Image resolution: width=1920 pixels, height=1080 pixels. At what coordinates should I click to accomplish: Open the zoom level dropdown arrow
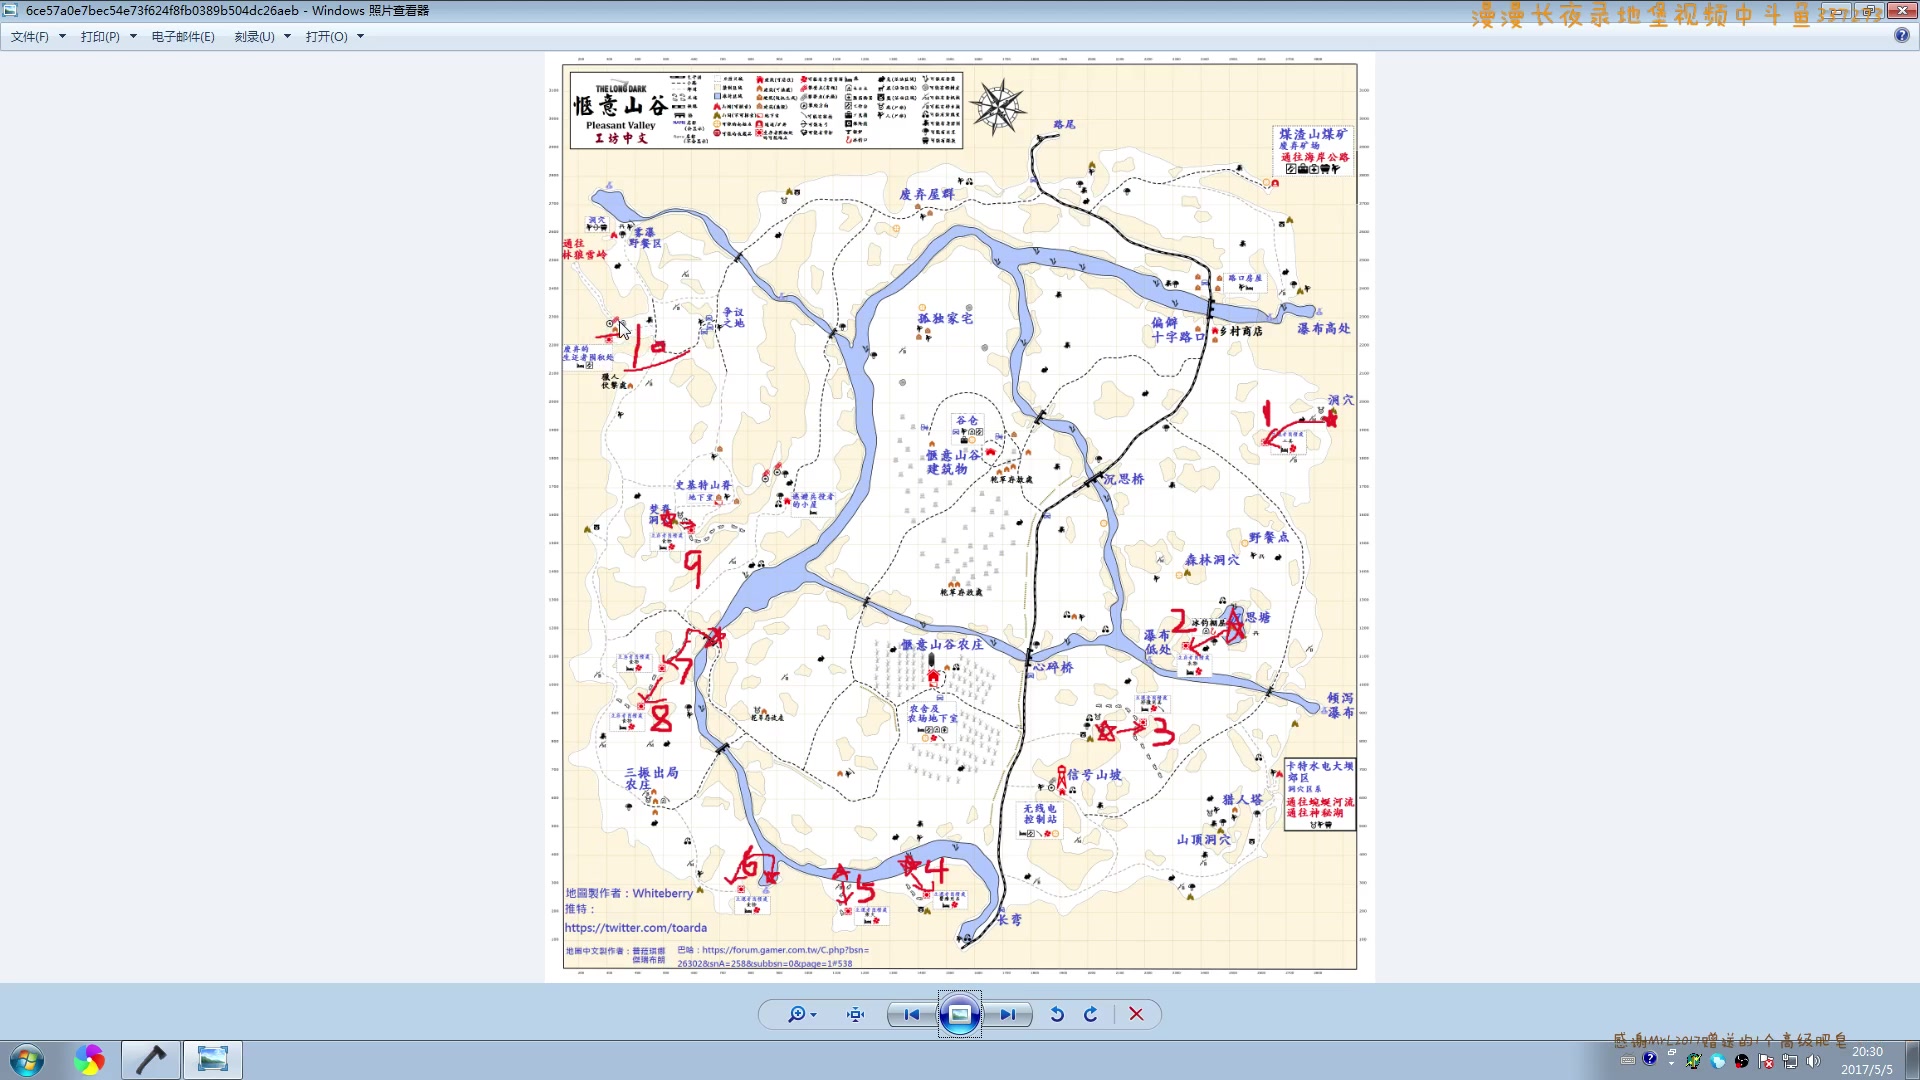[x=814, y=1015]
